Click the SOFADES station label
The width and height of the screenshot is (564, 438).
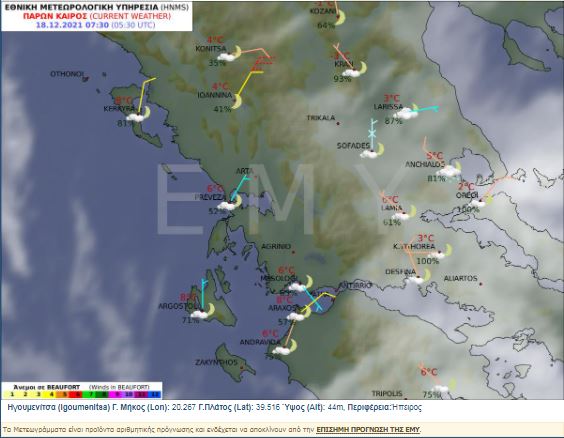point(353,146)
